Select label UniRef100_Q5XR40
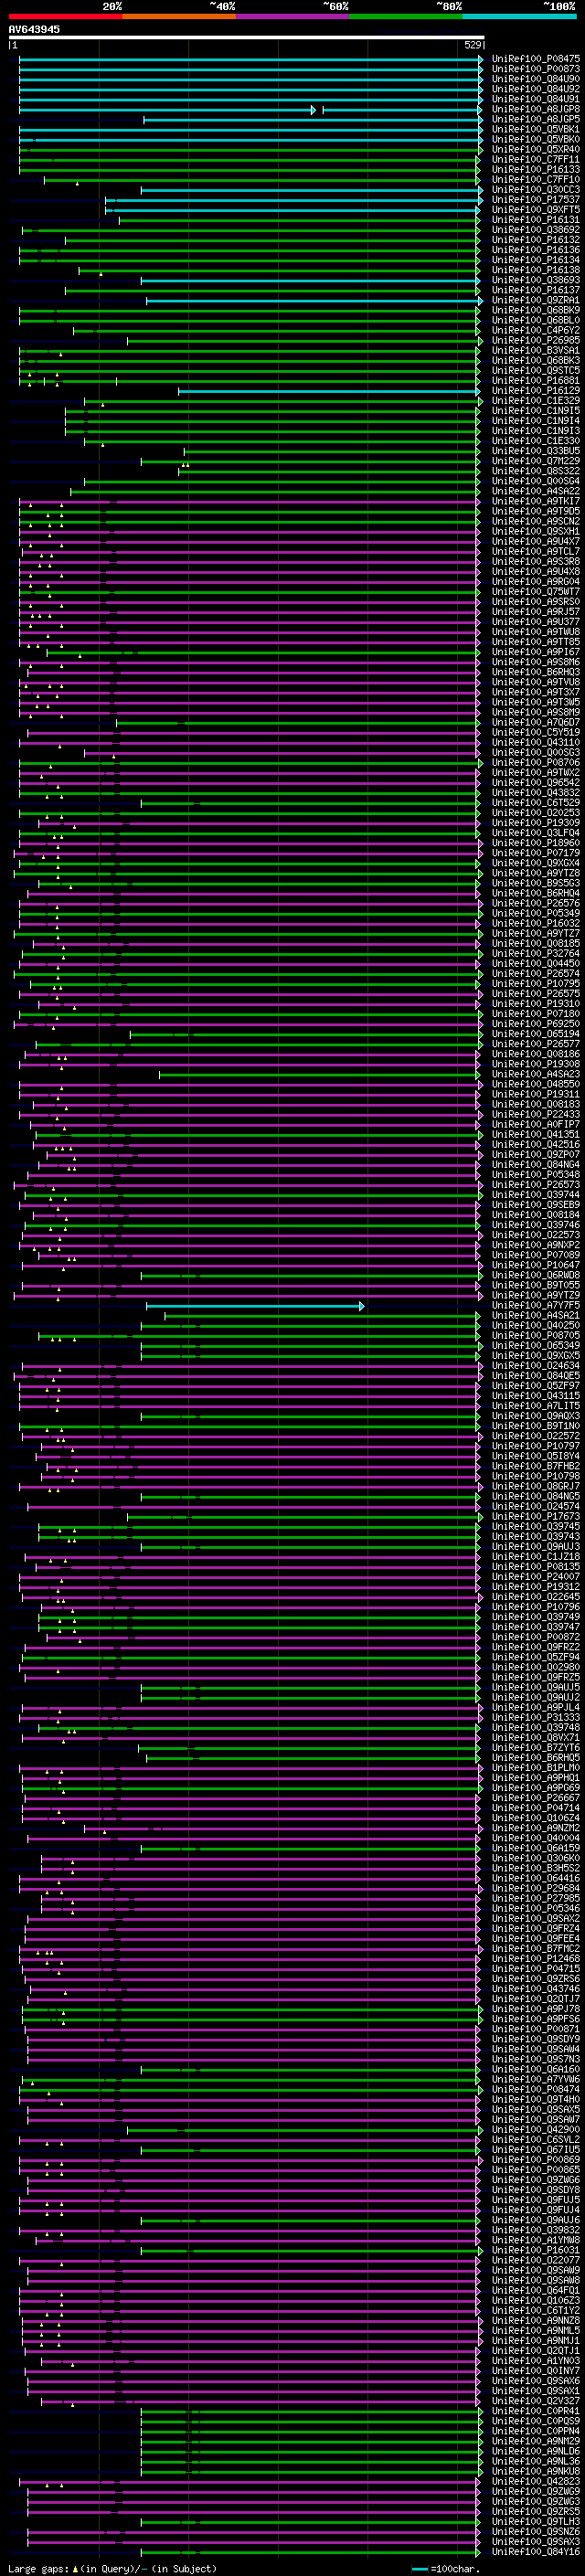 coord(536,149)
